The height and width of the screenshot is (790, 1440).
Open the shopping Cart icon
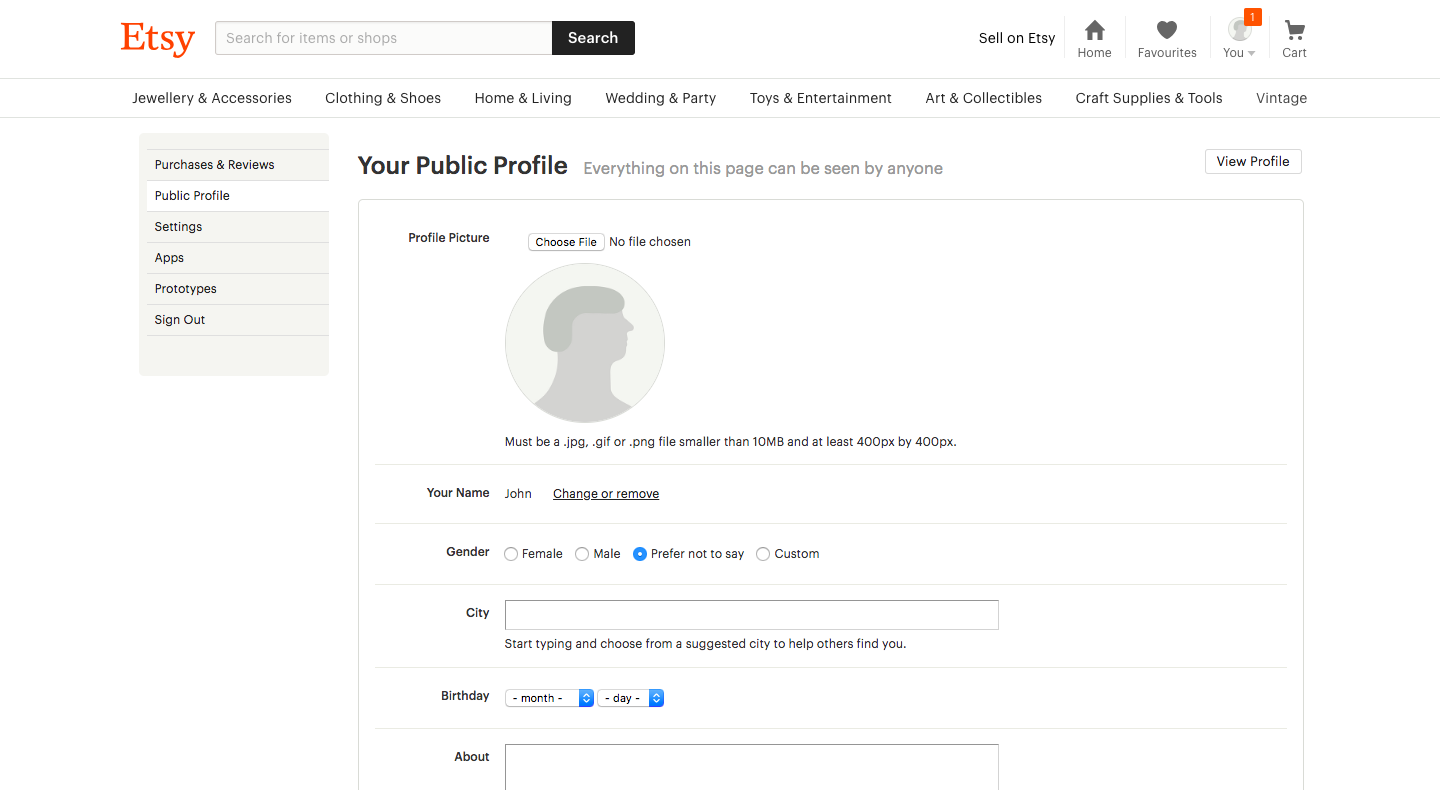point(1294,31)
